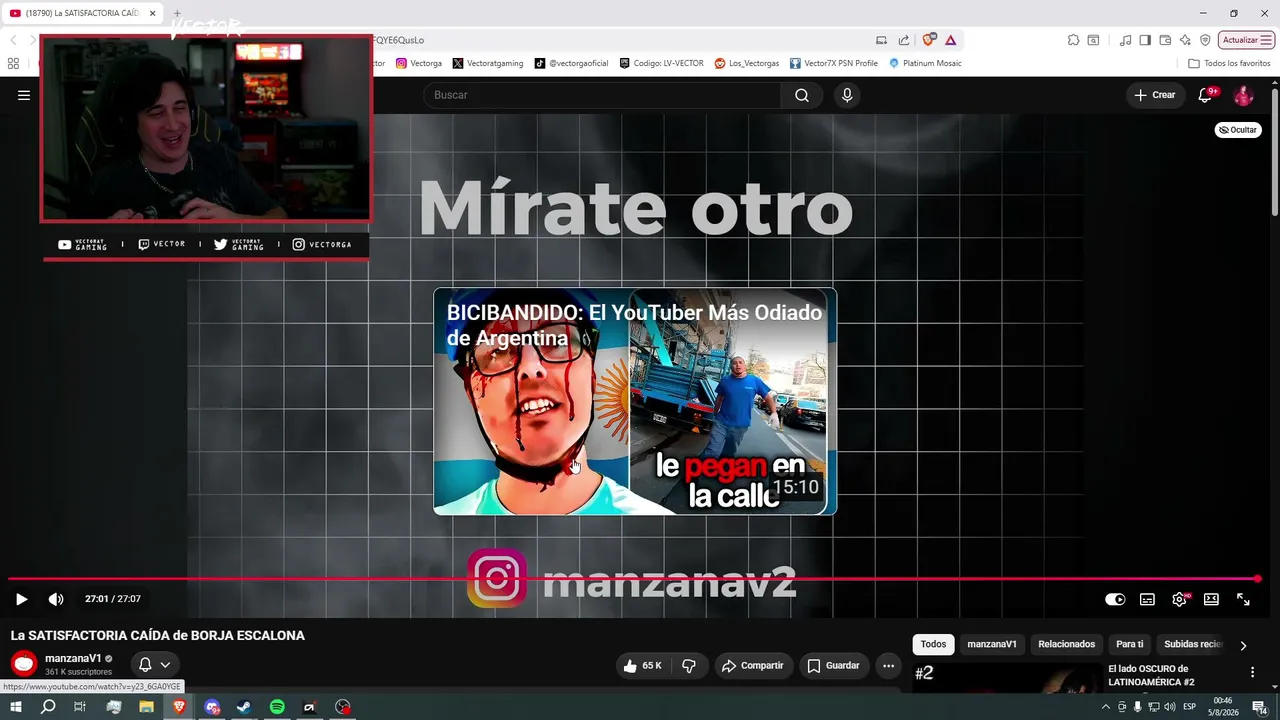Play the video
Viewport: 1280px width, 720px height.
tap(21, 599)
